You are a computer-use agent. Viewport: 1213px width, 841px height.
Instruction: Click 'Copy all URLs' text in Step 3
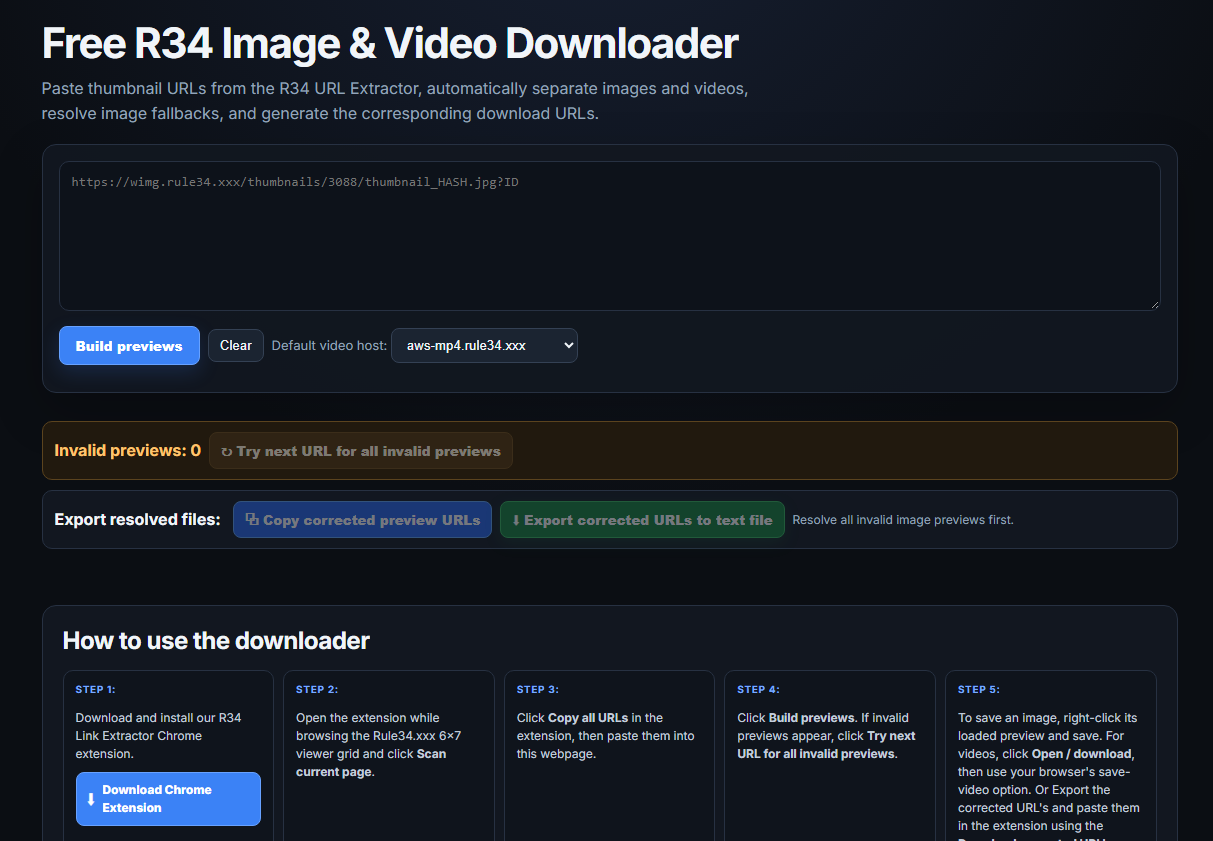588,718
